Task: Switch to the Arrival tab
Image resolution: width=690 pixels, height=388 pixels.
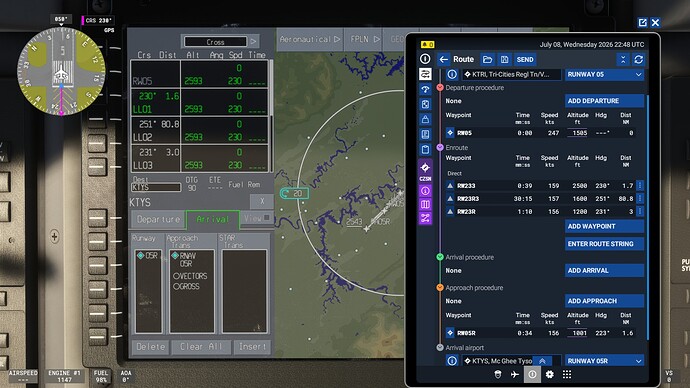Action: point(213,219)
